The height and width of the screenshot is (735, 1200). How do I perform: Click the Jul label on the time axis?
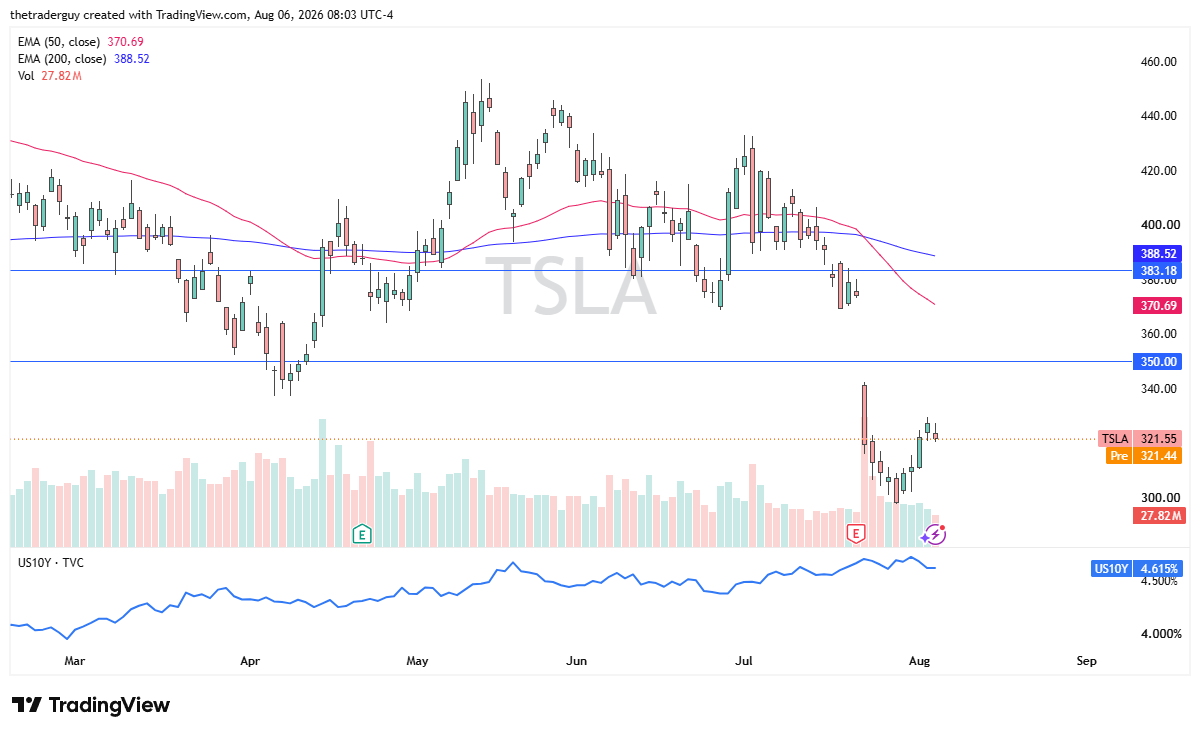tap(743, 661)
